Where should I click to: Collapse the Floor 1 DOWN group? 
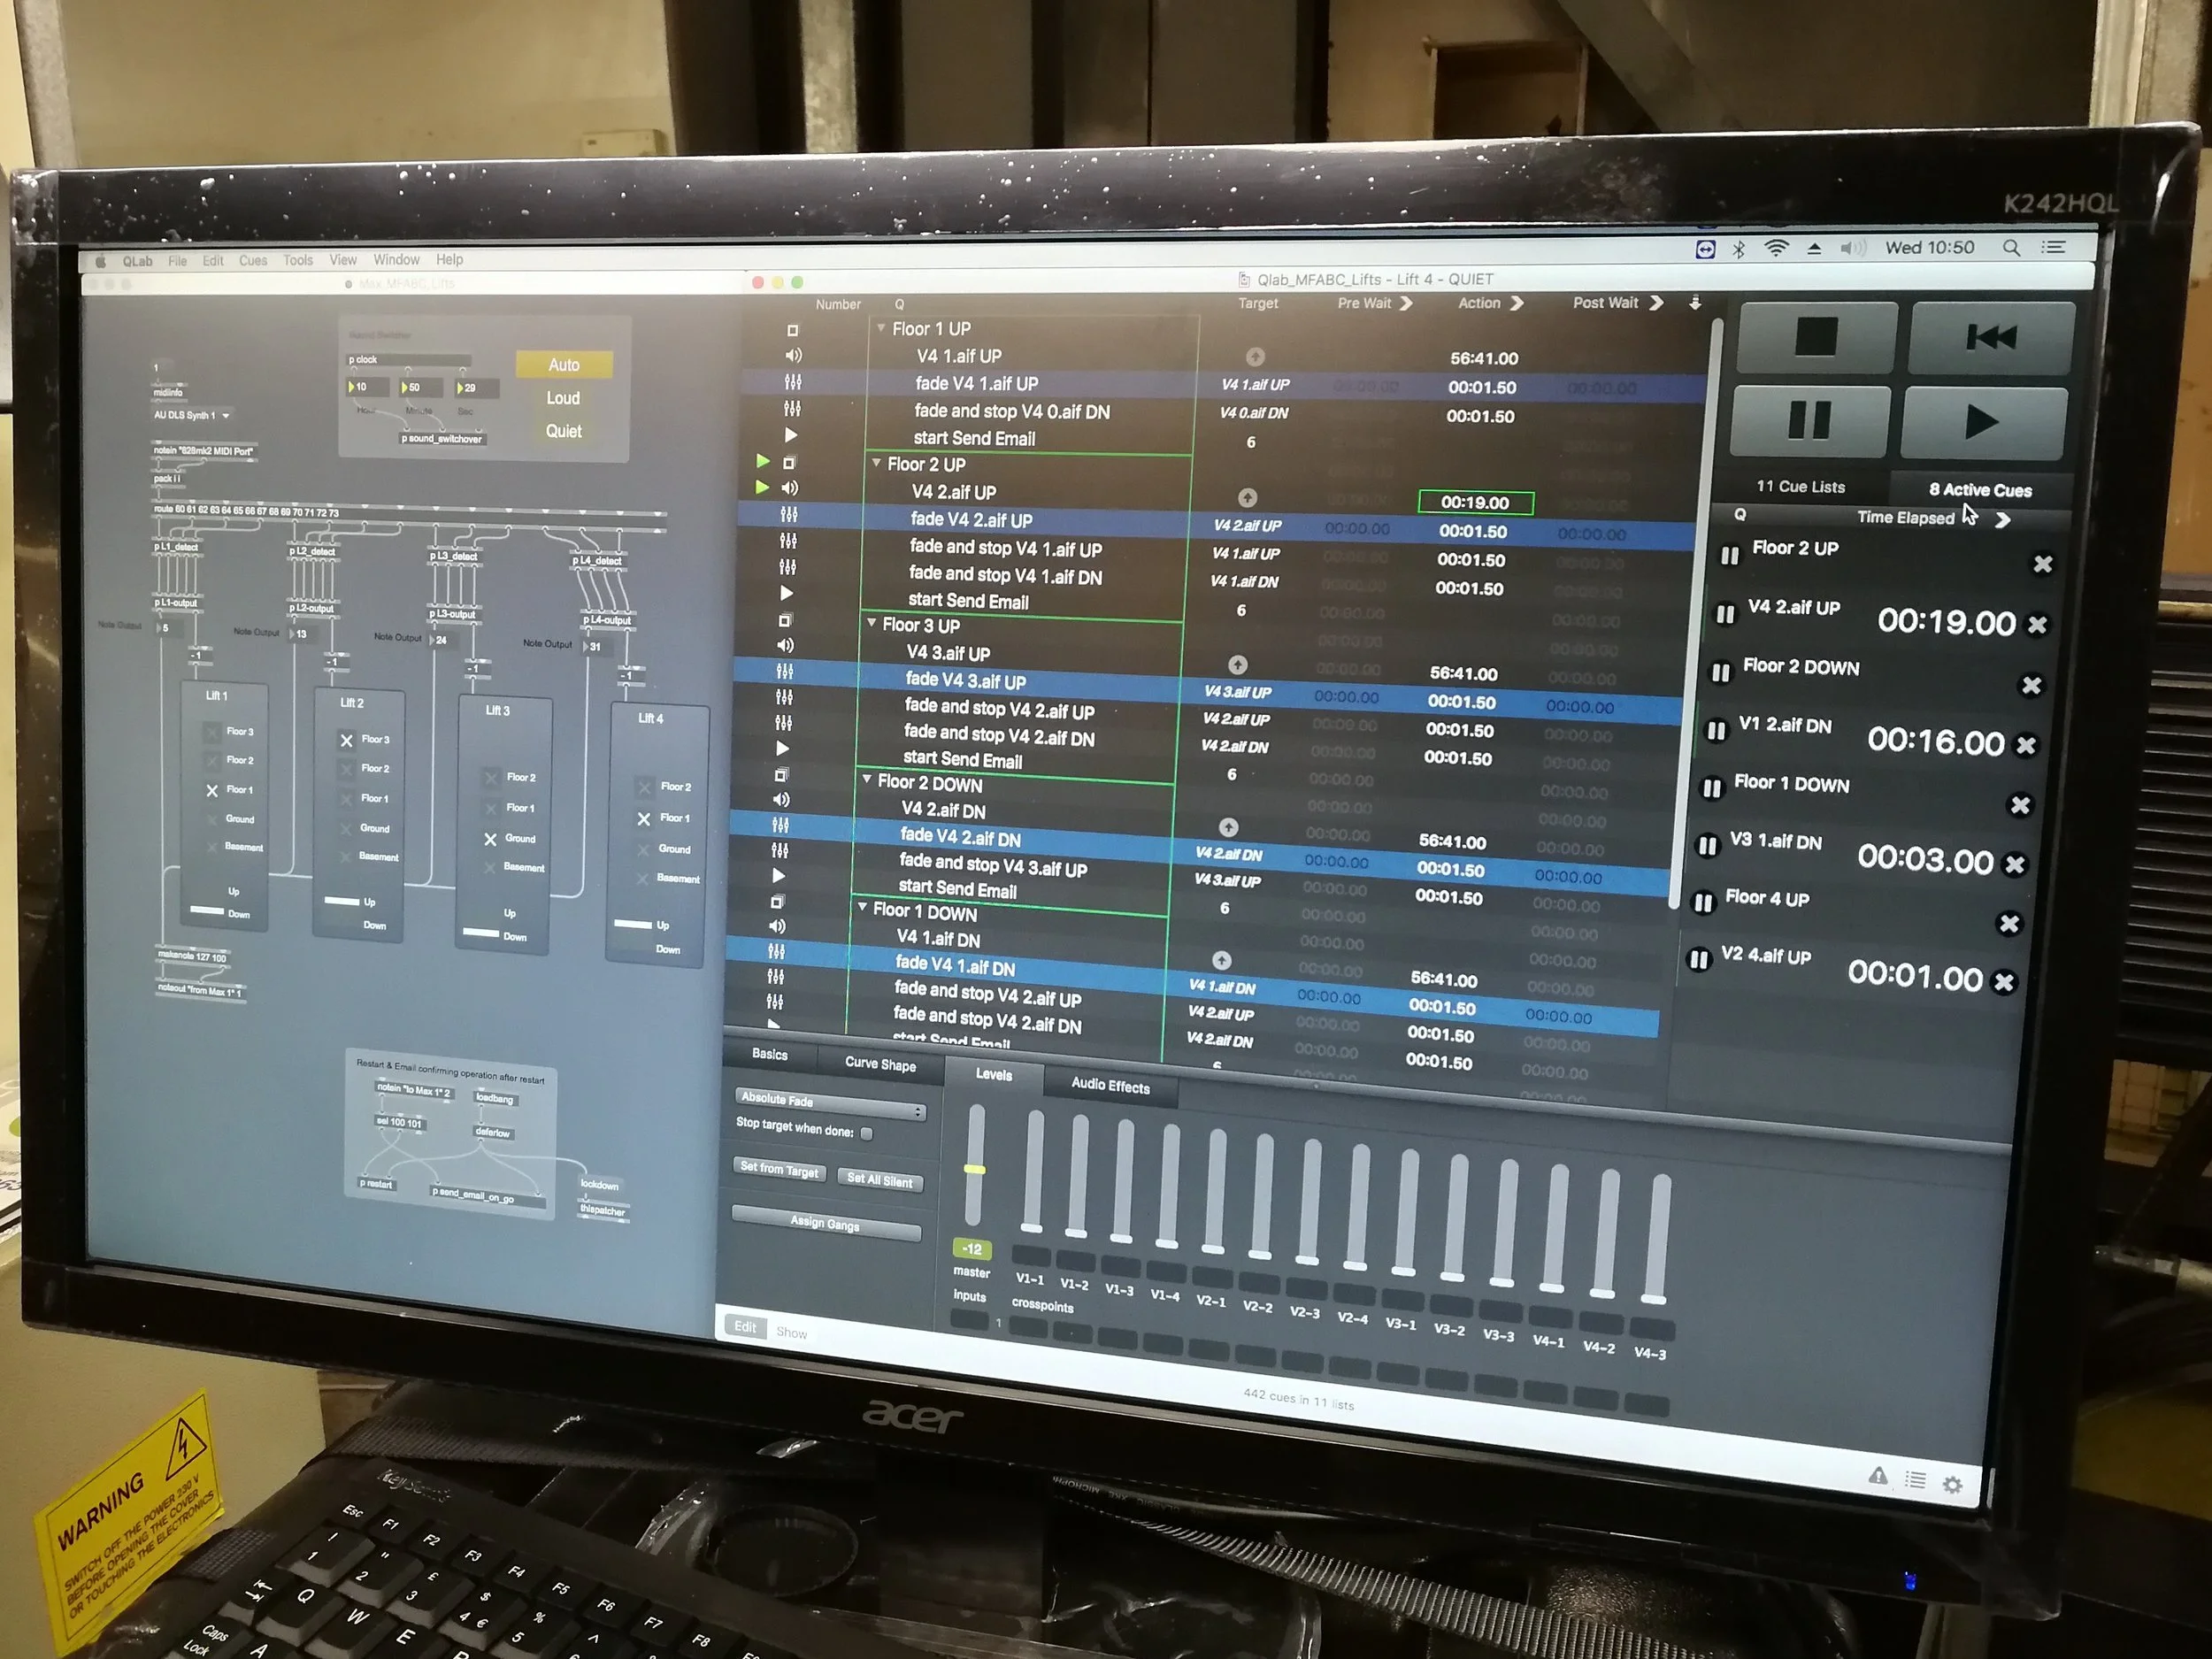pyautogui.click(x=862, y=907)
